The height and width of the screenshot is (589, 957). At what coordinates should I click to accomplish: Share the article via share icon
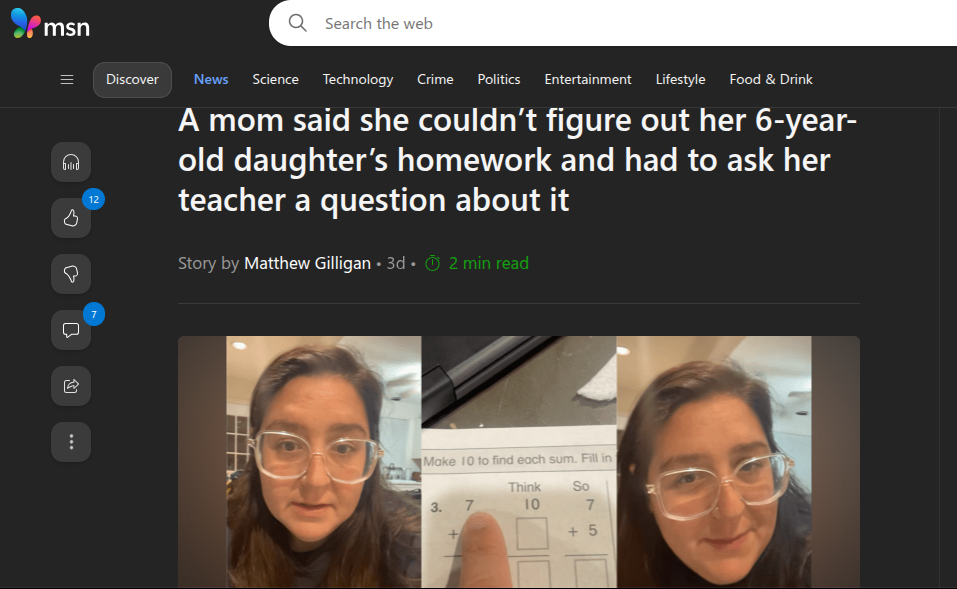pyautogui.click(x=71, y=386)
